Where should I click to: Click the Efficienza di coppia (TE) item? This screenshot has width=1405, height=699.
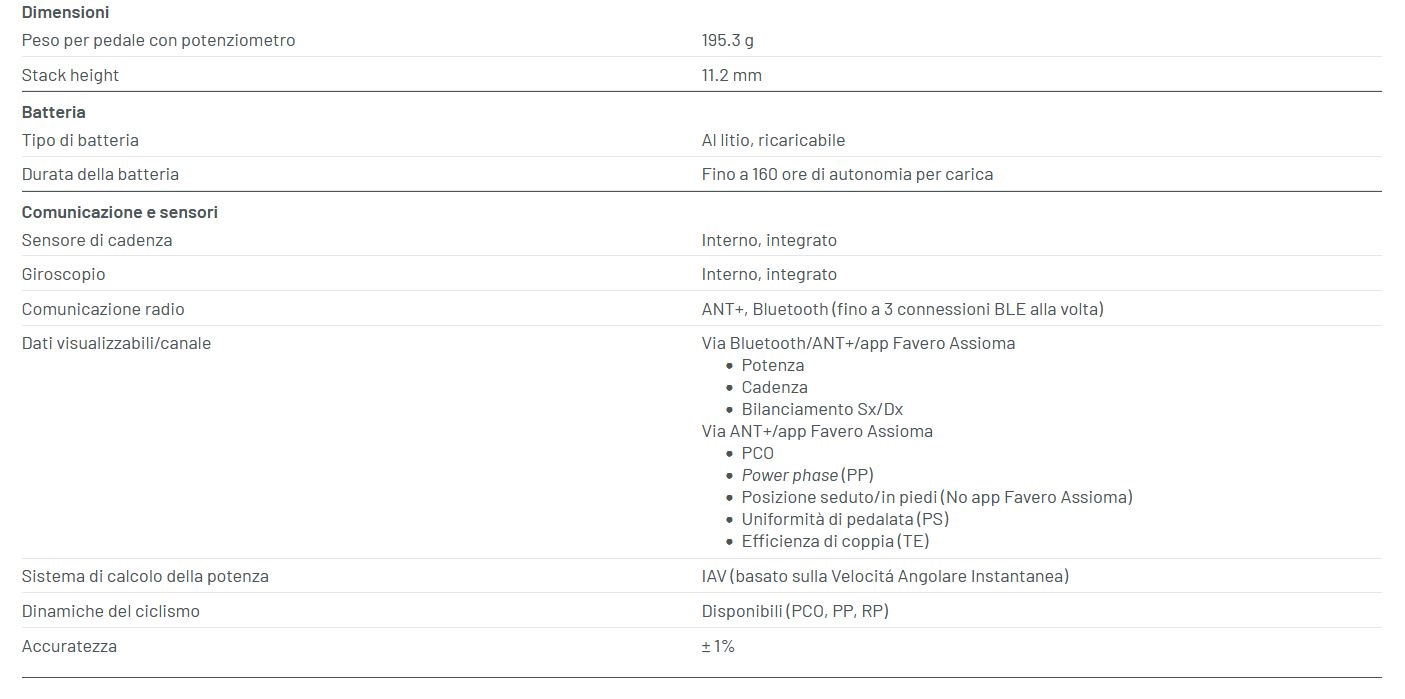(x=835, y=541)
